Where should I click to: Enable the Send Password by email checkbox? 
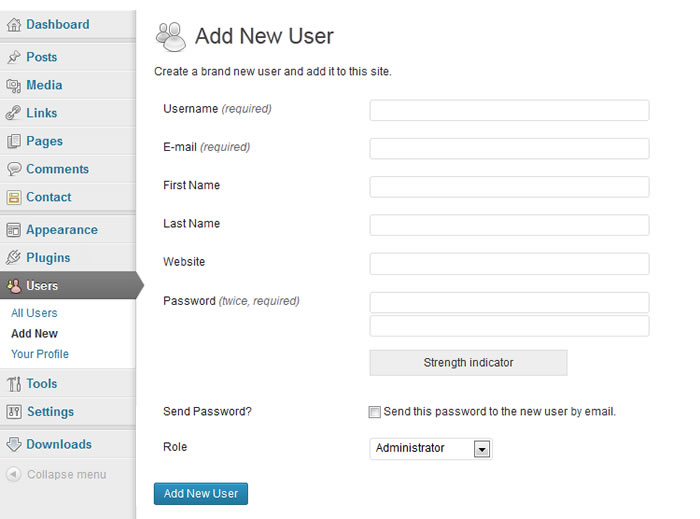(375, 412)
